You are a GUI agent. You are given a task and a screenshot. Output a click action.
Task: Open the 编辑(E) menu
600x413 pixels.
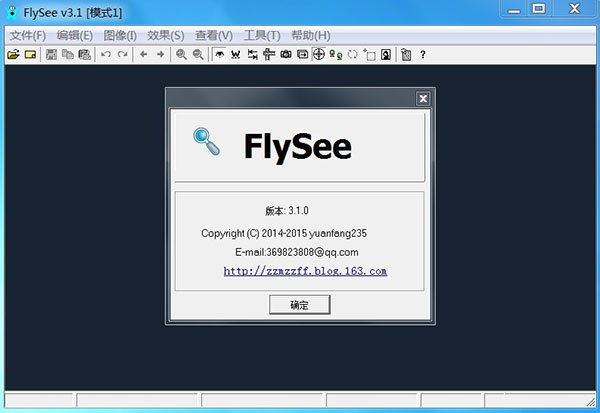(75, 36)
